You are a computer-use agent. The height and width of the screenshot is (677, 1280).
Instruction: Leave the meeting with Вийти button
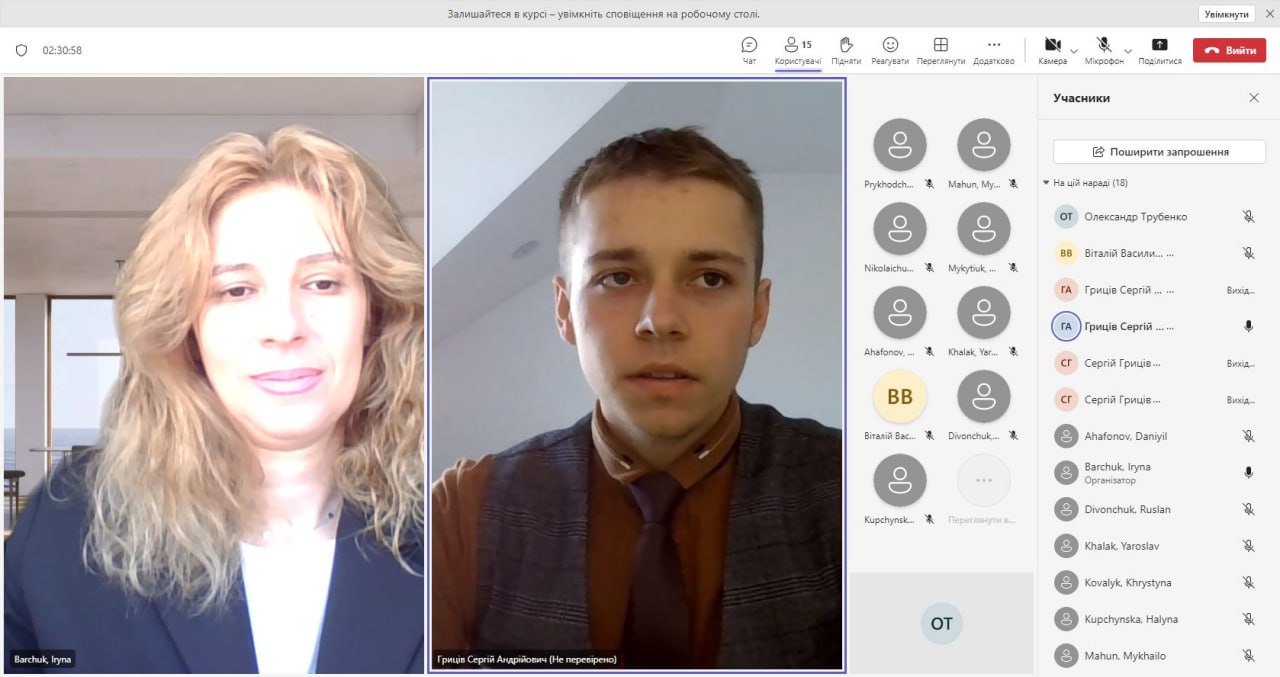(1229, 50)
